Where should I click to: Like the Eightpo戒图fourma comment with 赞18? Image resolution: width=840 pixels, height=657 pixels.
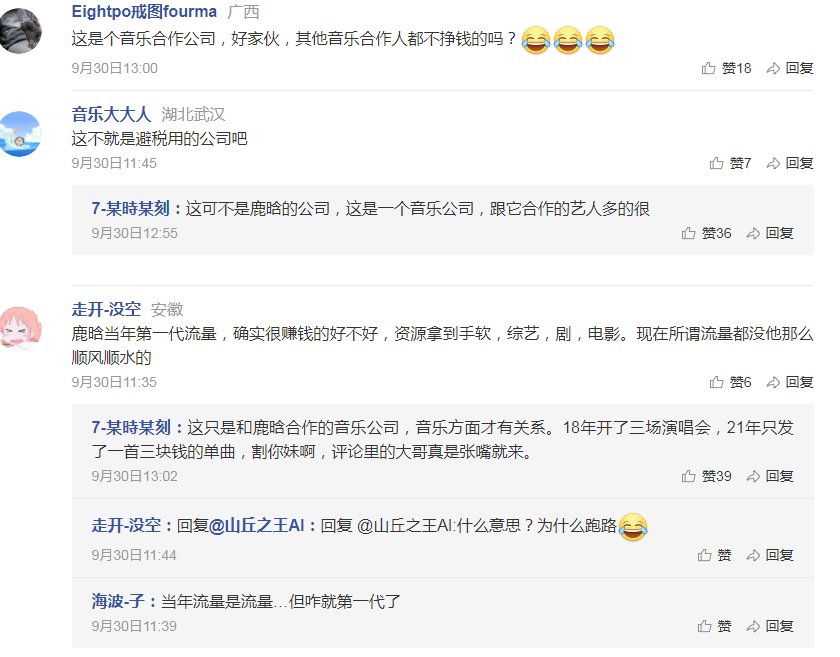tap(726, 68)
